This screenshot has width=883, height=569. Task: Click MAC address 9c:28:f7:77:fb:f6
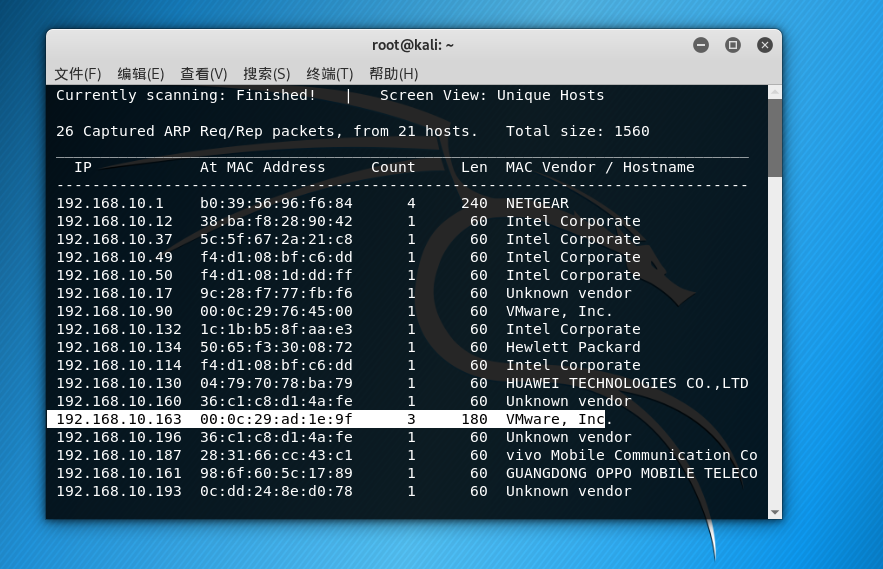tap(277, 294)
